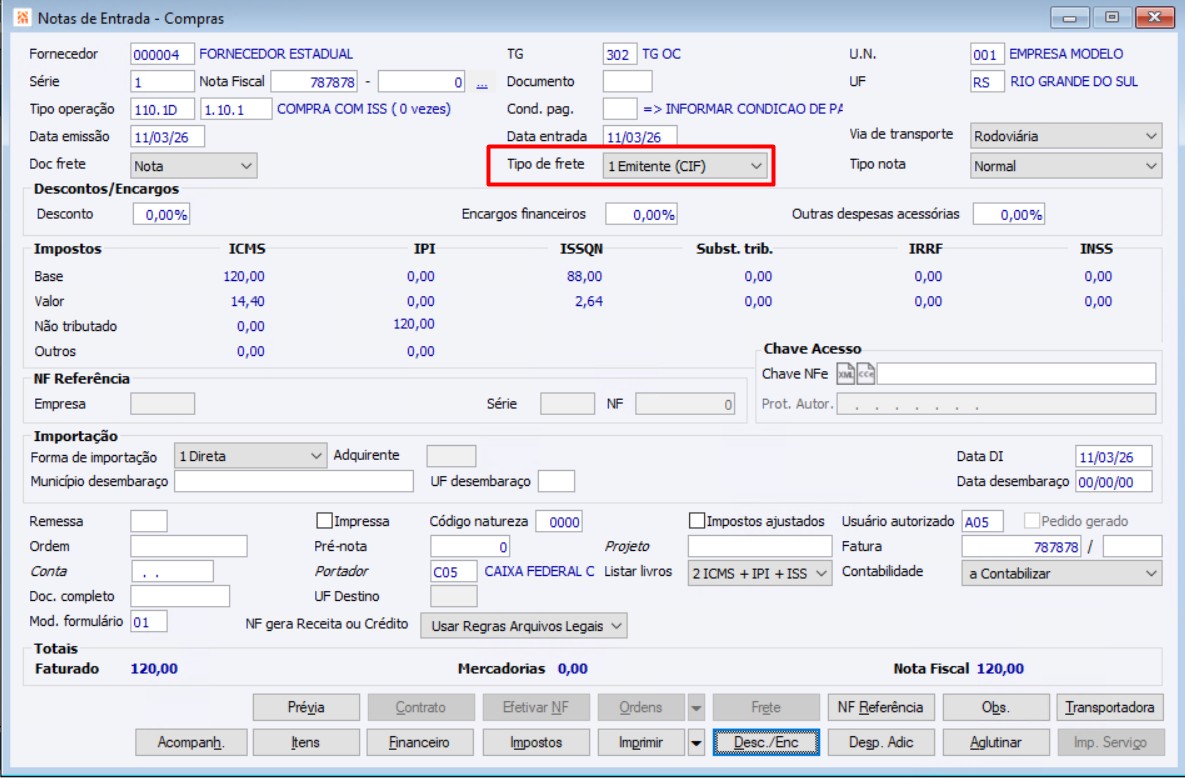The width and height of the screenshot is (1185, 779).
Task: Expand the Tipo de frete dropdown
Action: point(685,166)
